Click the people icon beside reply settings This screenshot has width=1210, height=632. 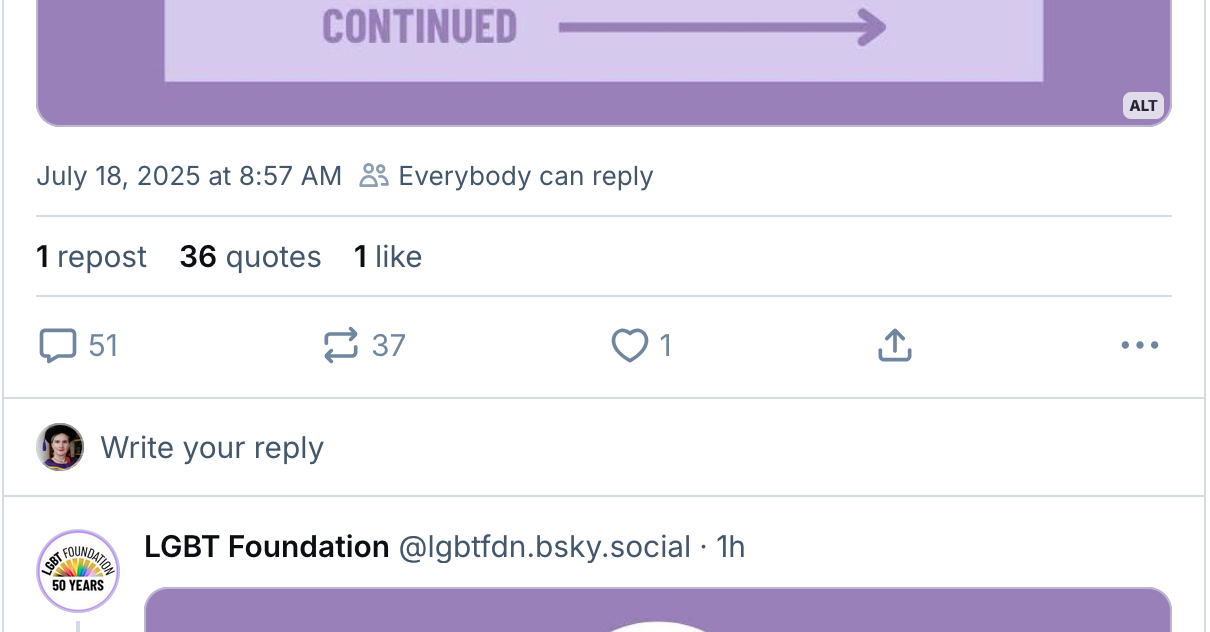click(x=373, y=176)
